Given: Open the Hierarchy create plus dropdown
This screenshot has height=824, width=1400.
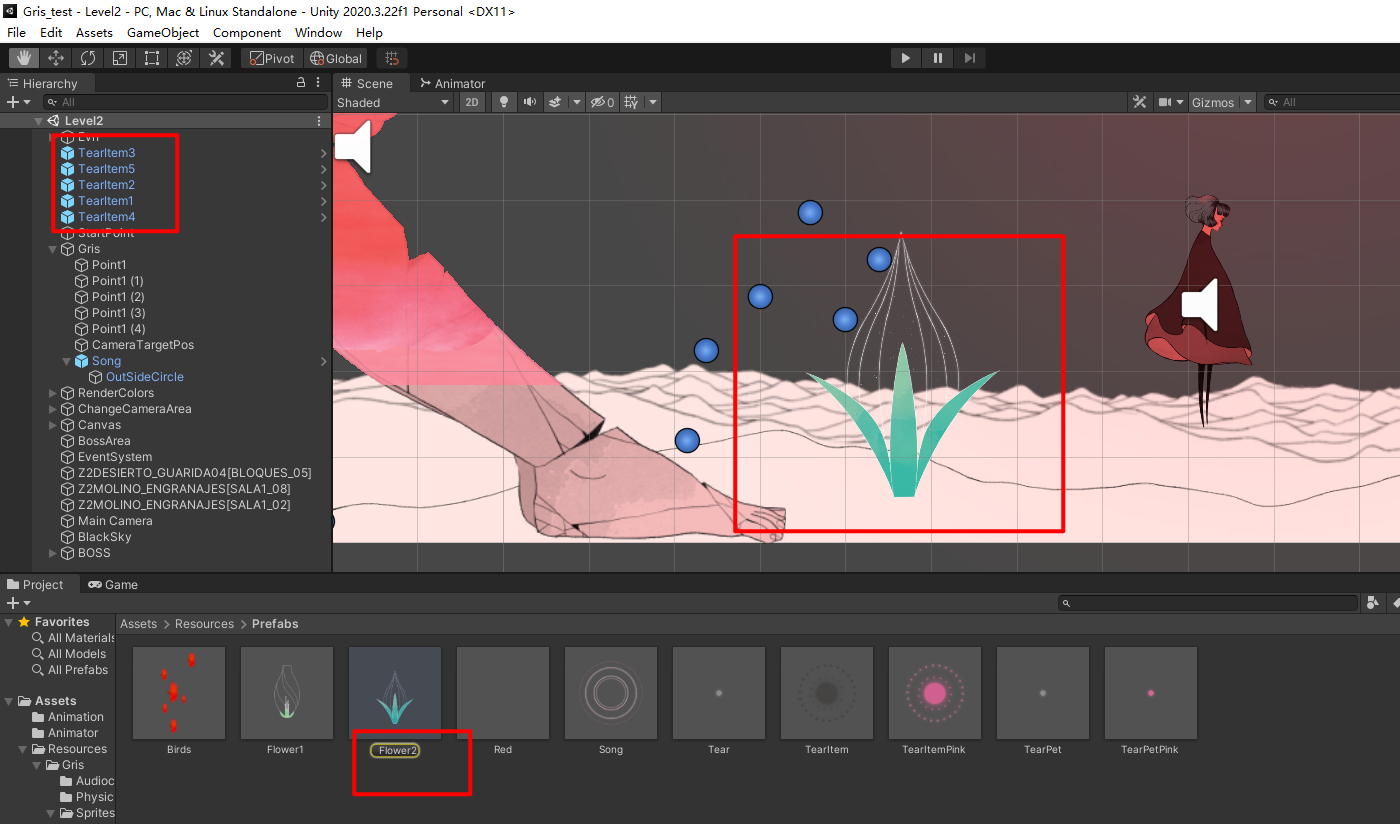Looking at the screenshot, I should [17, 102].
